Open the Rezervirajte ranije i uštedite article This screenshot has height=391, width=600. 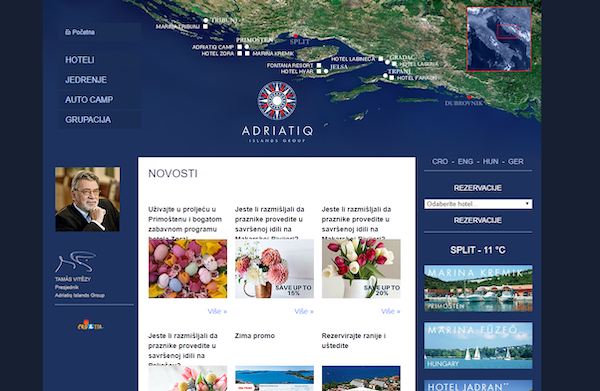pyautogui.click(x=354, y=340)
